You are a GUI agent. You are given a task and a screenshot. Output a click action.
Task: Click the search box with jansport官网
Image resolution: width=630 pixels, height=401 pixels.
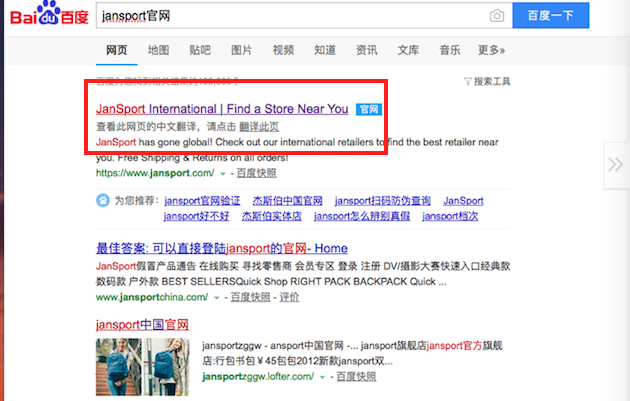tap(293, 15)
